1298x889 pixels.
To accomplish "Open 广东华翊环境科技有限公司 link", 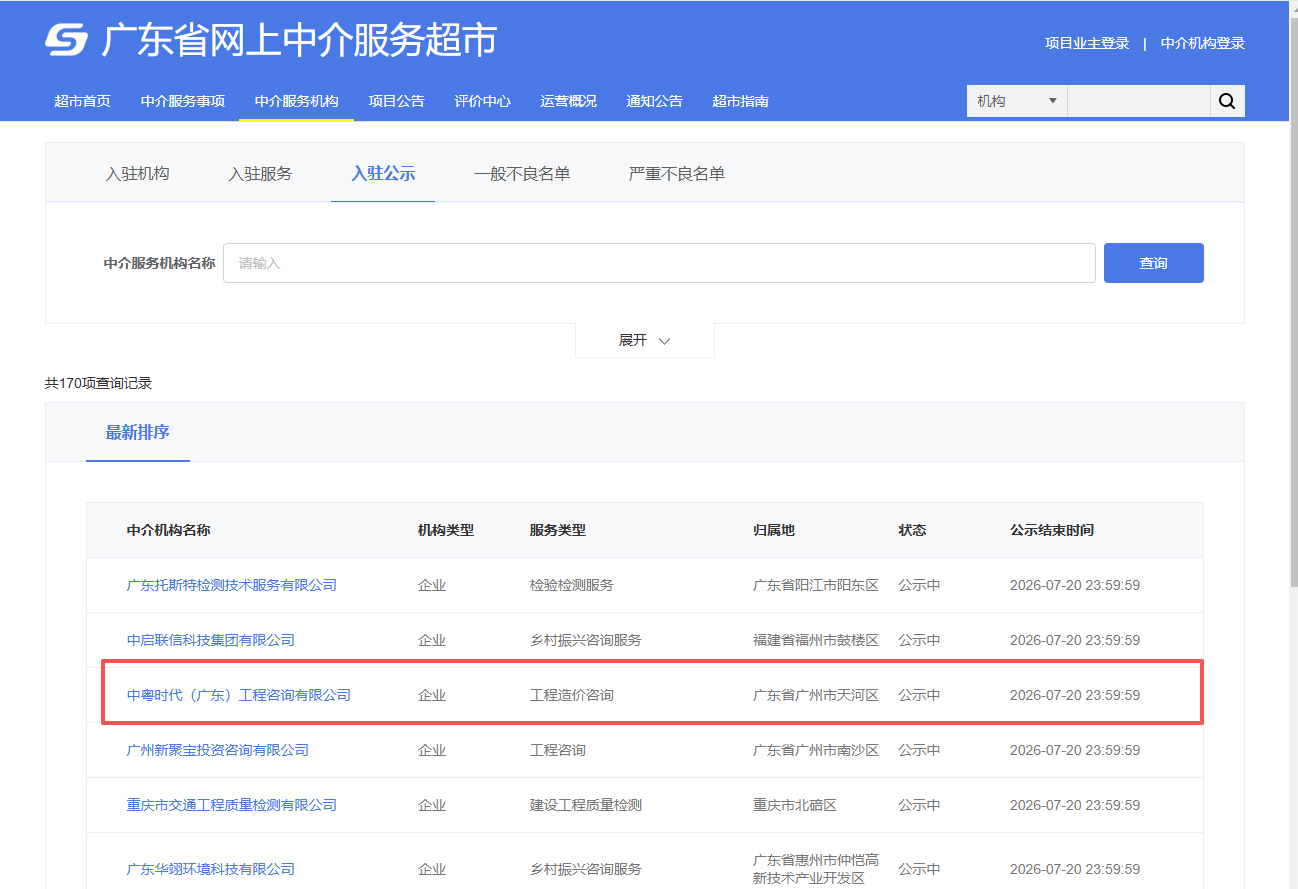I will (211, 869).
